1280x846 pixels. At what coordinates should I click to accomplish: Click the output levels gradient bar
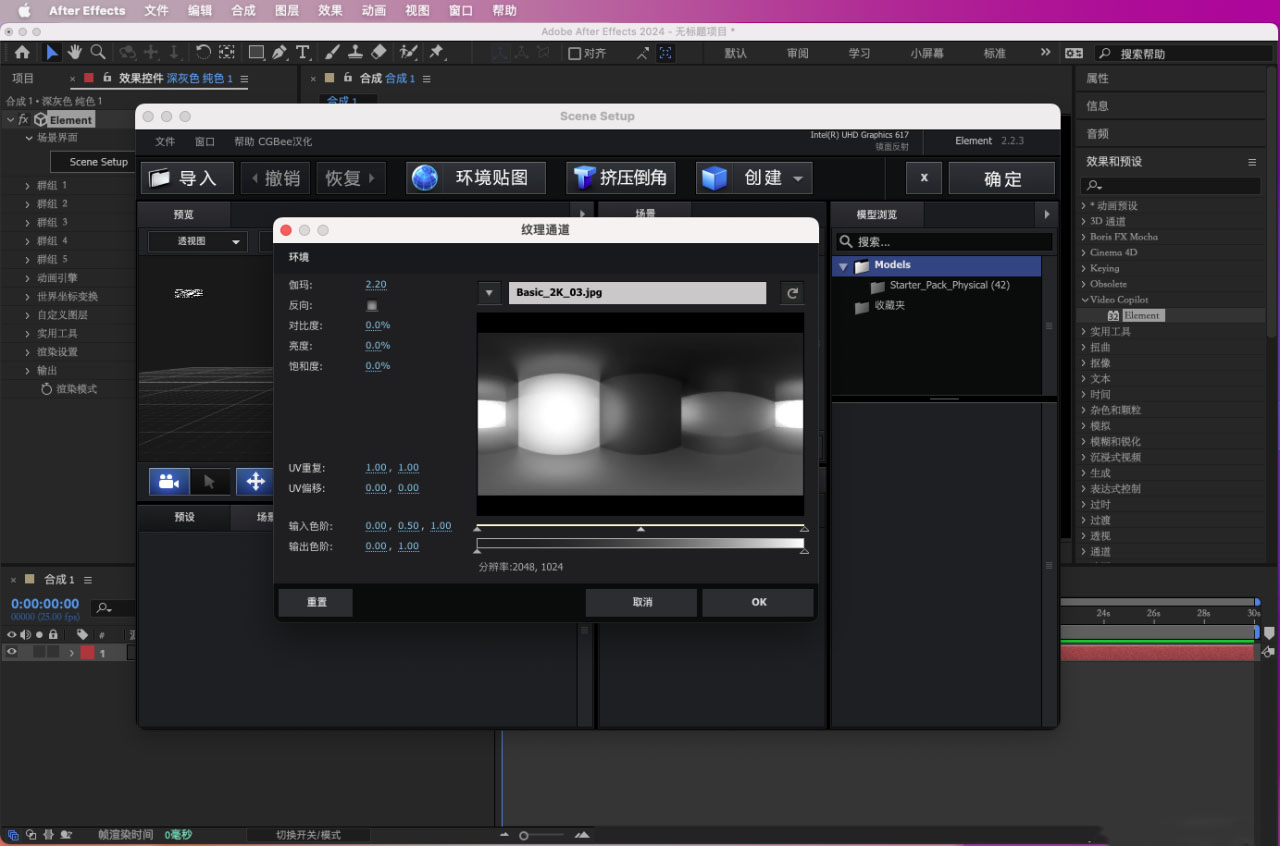pyautogui.click(x=641, y=543)
